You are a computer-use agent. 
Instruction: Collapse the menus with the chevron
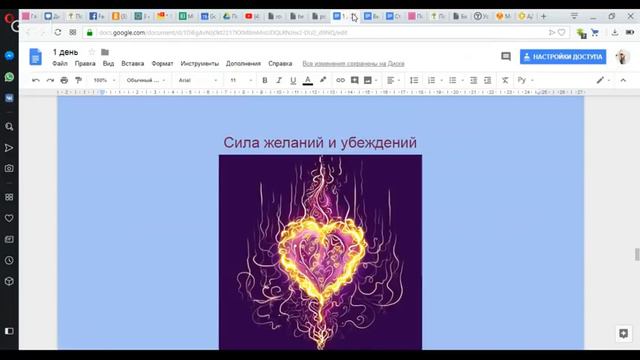tap(623, 80)
